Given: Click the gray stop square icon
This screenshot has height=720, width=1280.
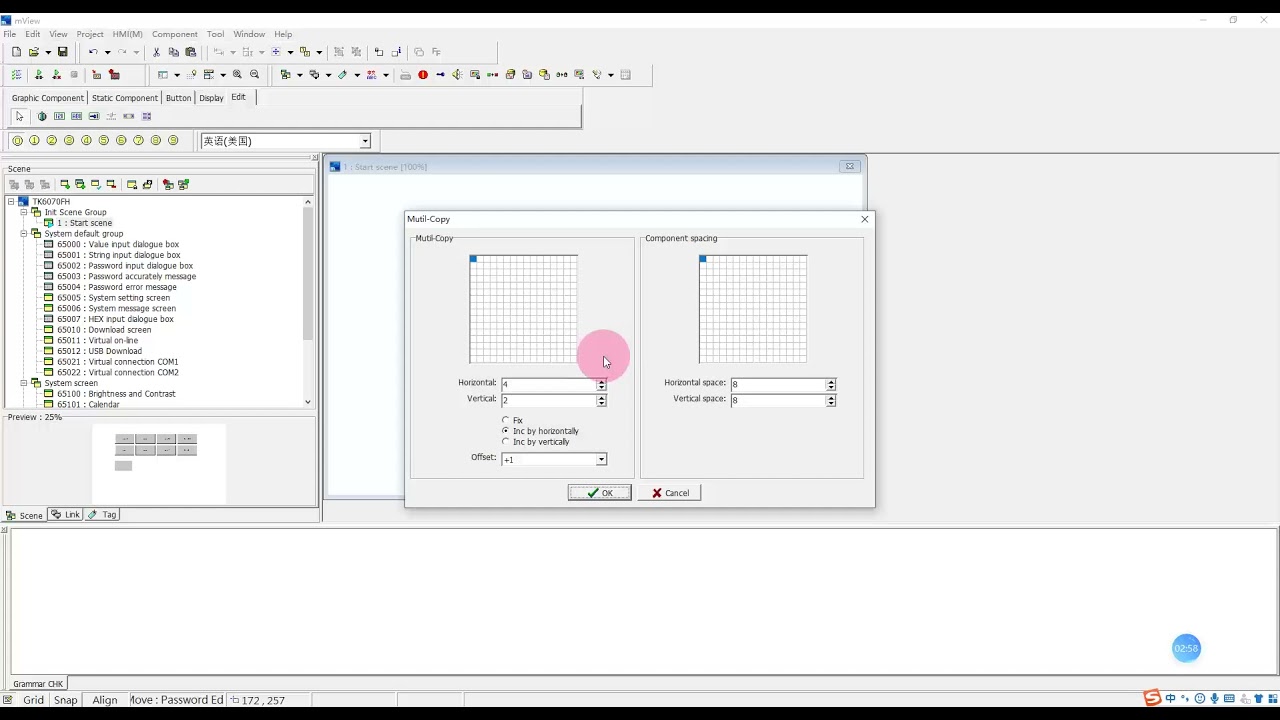Looking at the screenshot, I should [74, 75].
